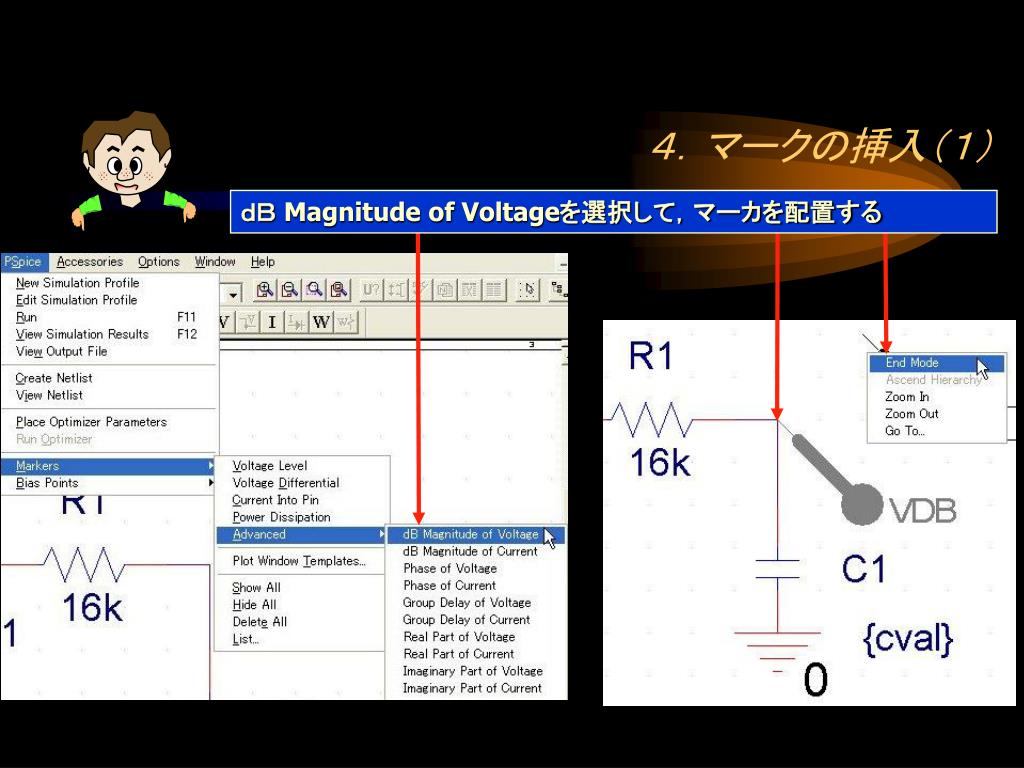Expand the Advanced submenu arrow

coord(382,534)
